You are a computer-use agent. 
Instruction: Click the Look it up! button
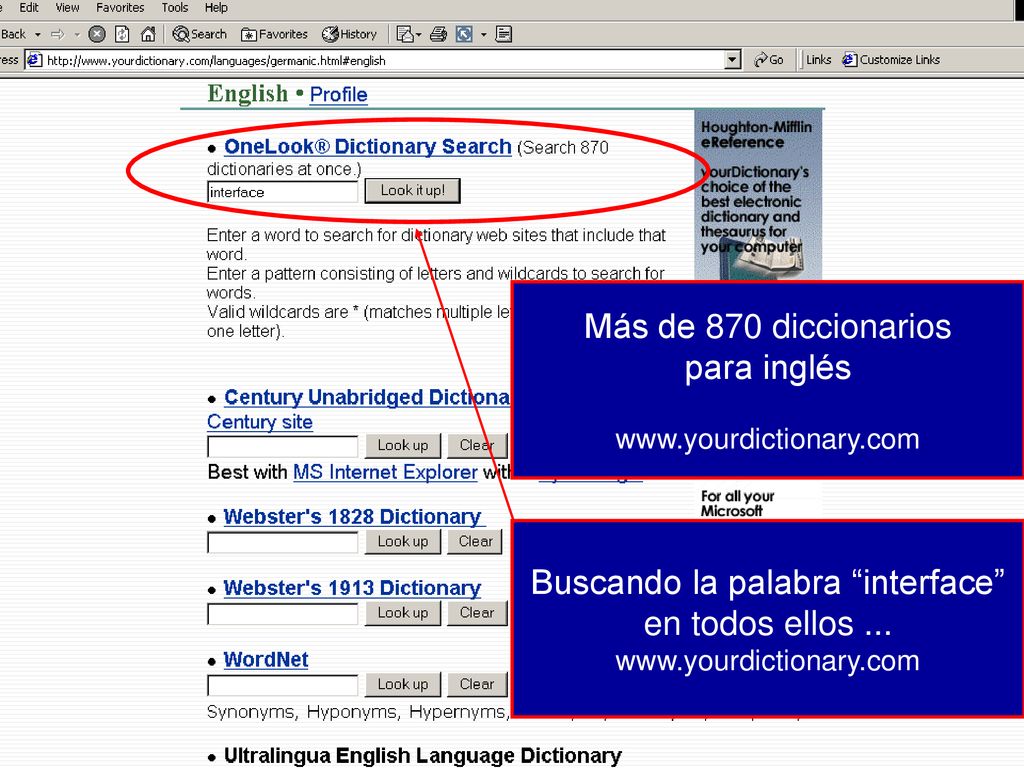click(413, 191)
